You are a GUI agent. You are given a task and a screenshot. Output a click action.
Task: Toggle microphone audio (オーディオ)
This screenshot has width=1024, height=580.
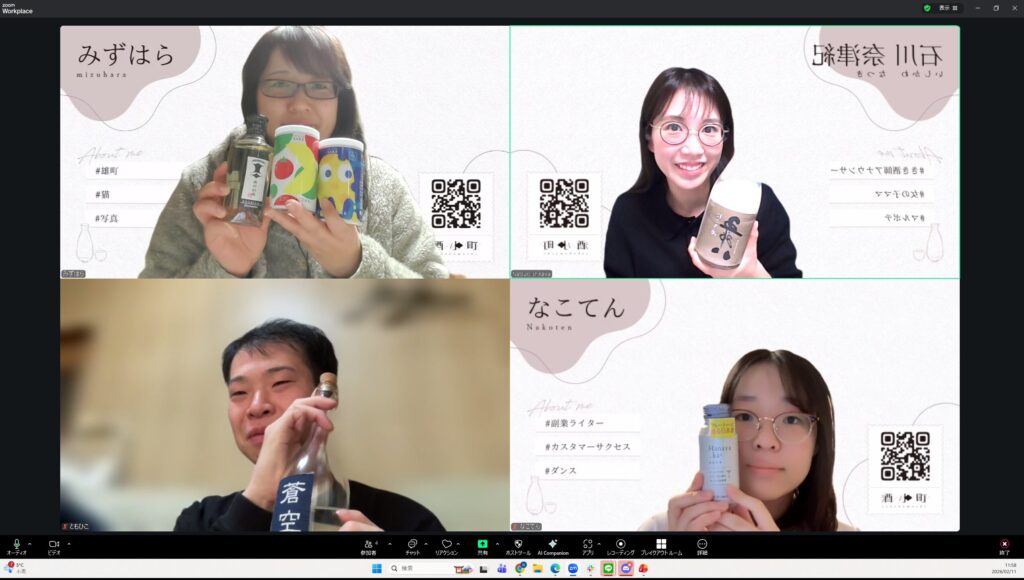pos(16,544)
